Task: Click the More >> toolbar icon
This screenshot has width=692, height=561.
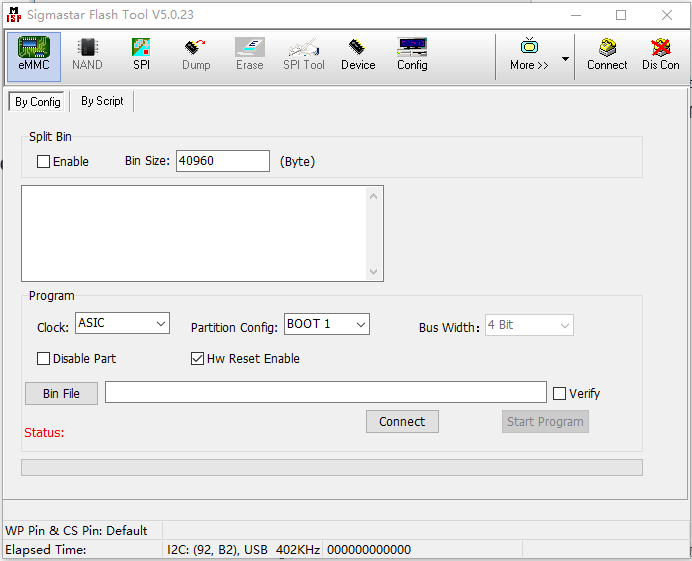Action: (x=529, y=55)
